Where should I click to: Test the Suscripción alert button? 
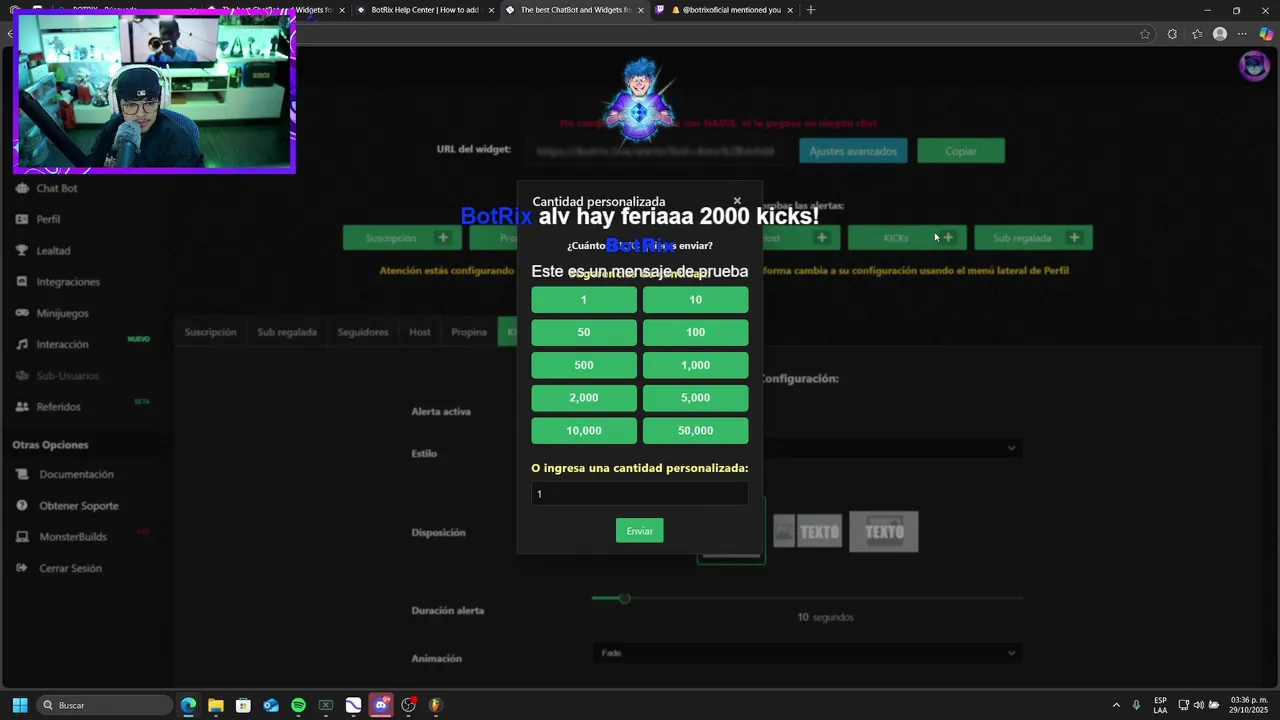click(x=402, y=238)
